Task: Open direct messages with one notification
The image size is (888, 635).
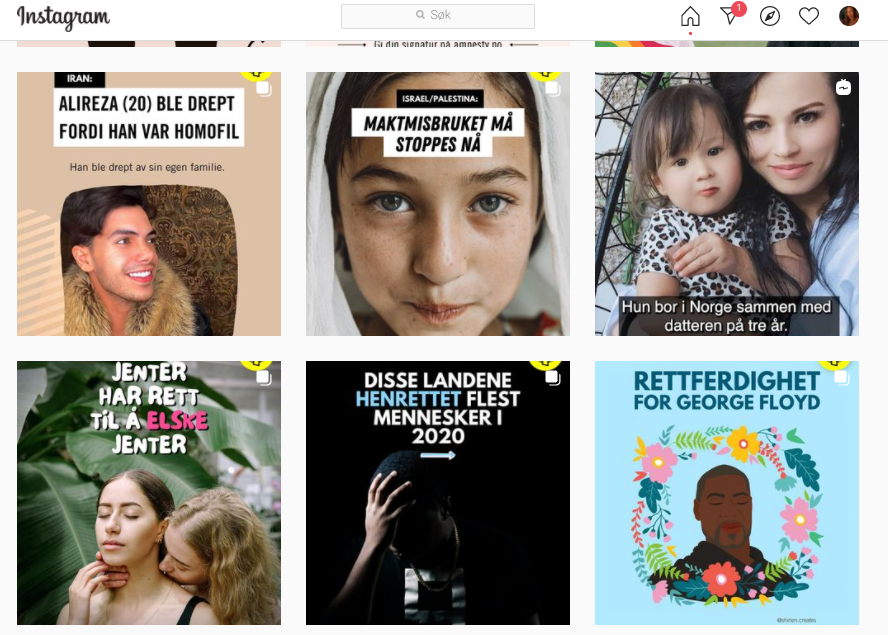Action: (x=731, y=16)
